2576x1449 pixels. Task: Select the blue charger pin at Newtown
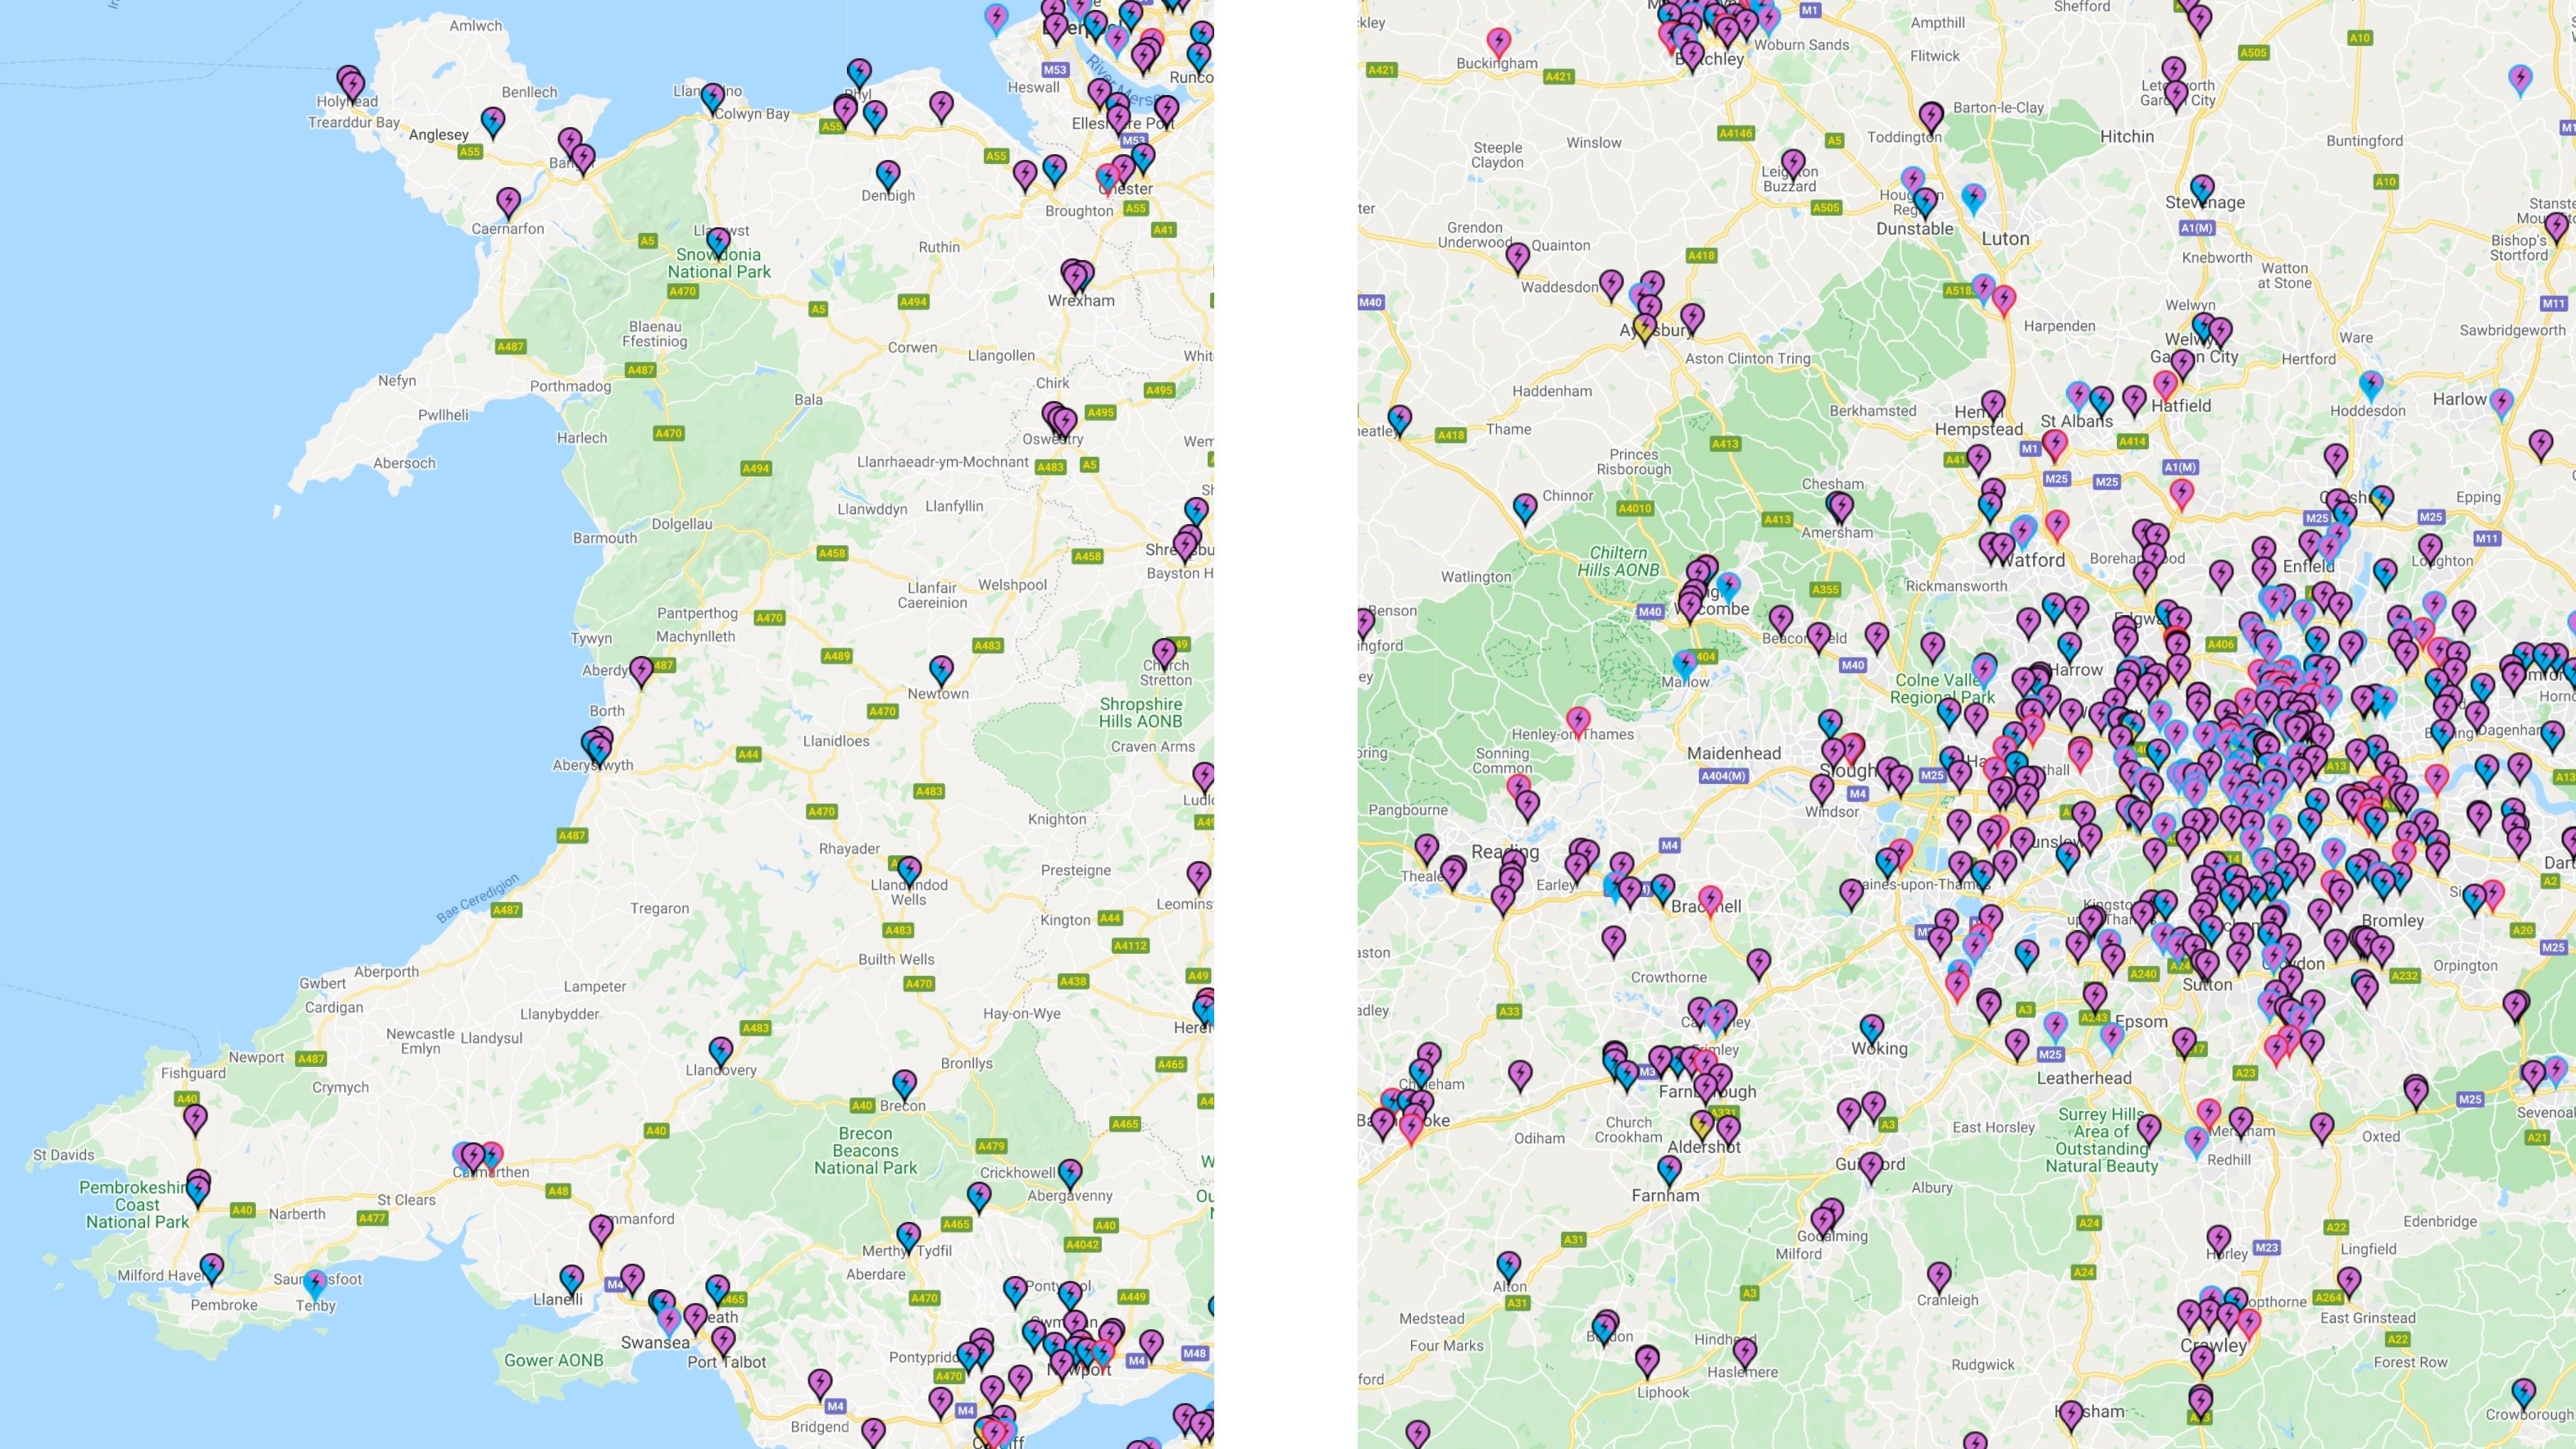pos(940,669)
